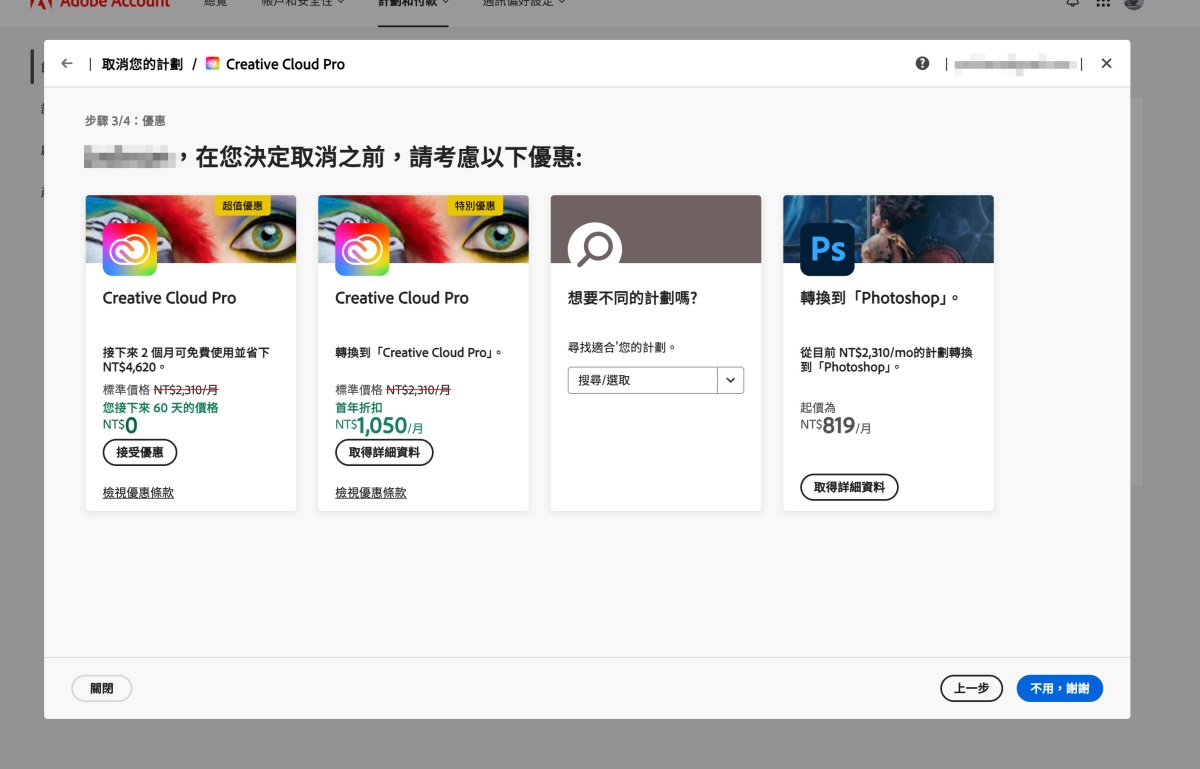Screen dimensions: 1200x769
Task: Click the 轉換到「Creative Cloud Pro」 description
Action: [419, 352]
